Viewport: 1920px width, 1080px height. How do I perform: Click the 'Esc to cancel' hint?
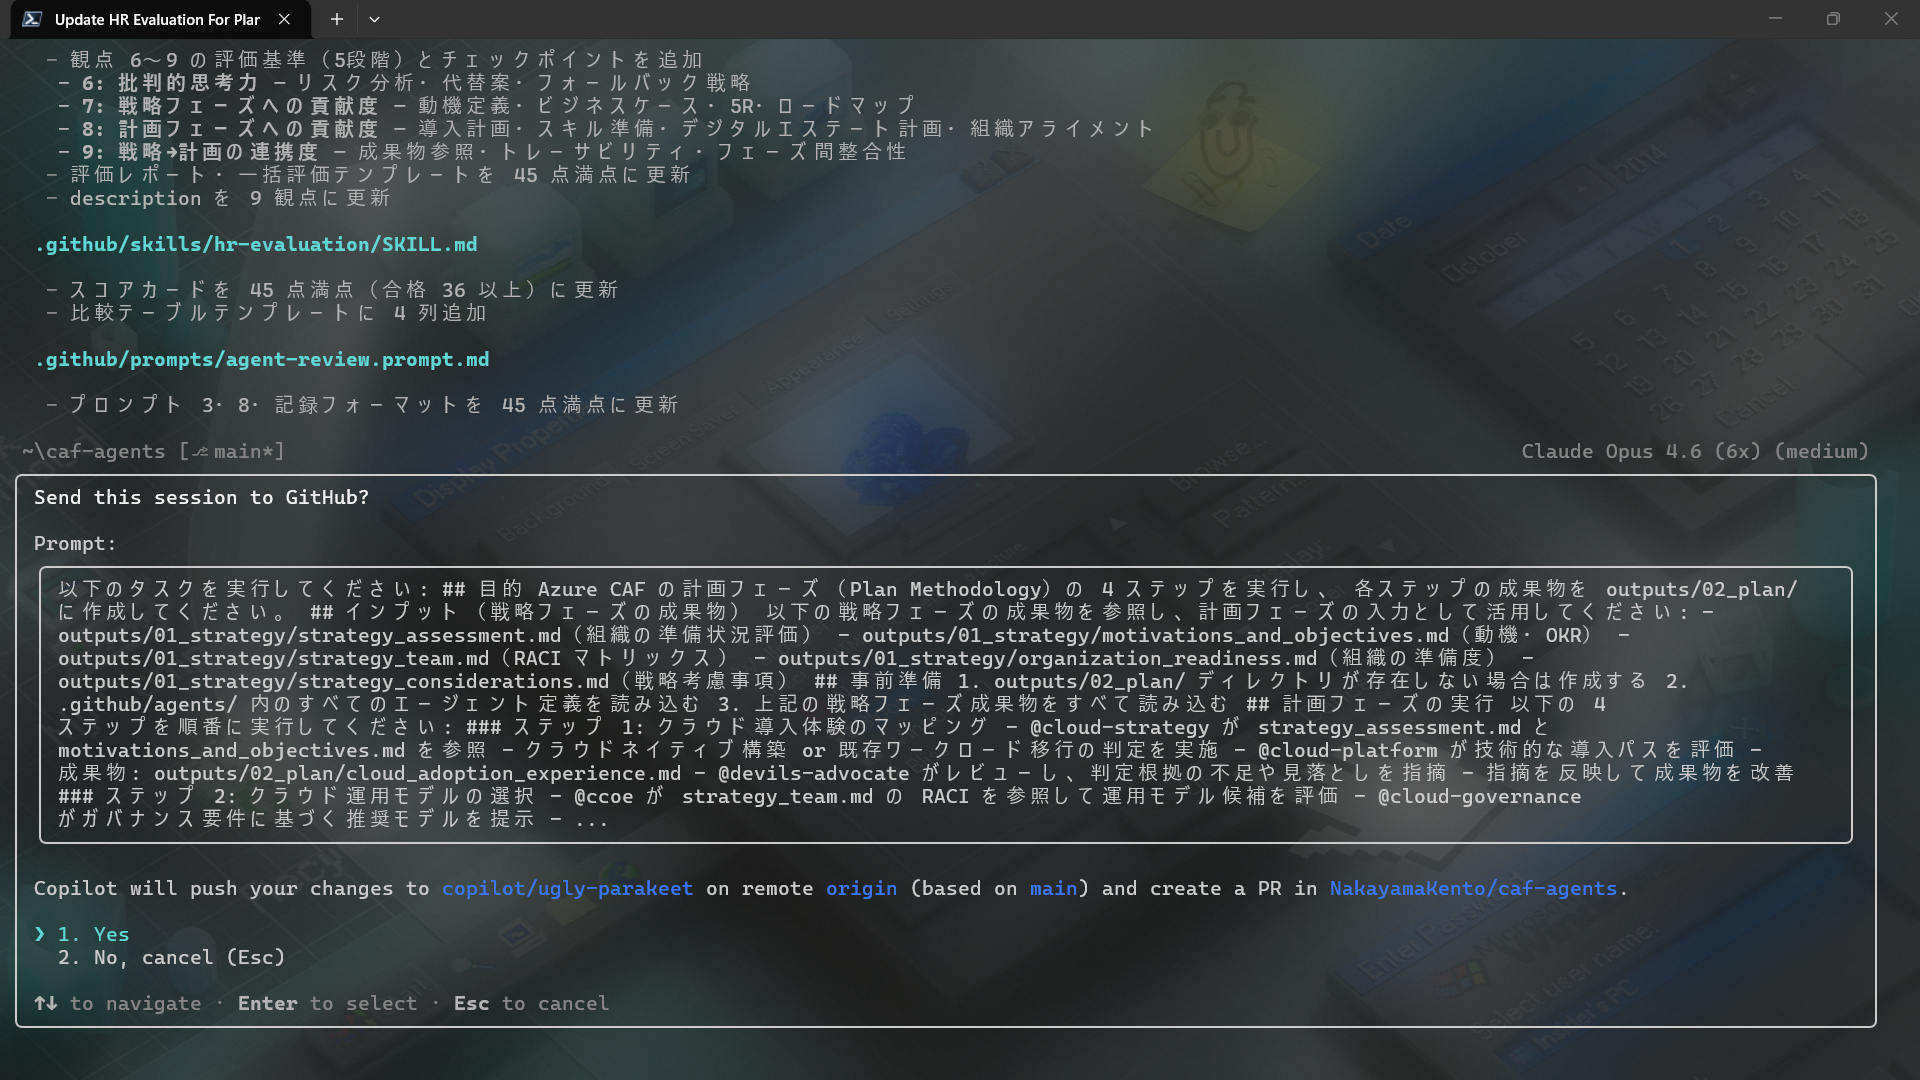point(531,1003)
